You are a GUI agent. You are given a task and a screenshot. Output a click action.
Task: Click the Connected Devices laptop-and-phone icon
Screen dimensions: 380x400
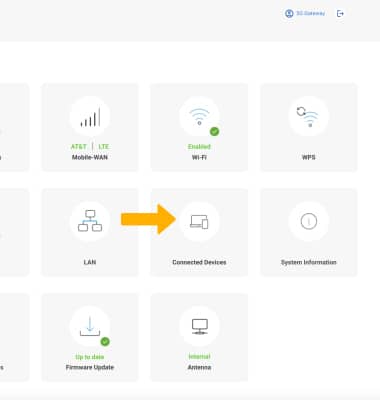pyautogui.click(x=199, y=222)
